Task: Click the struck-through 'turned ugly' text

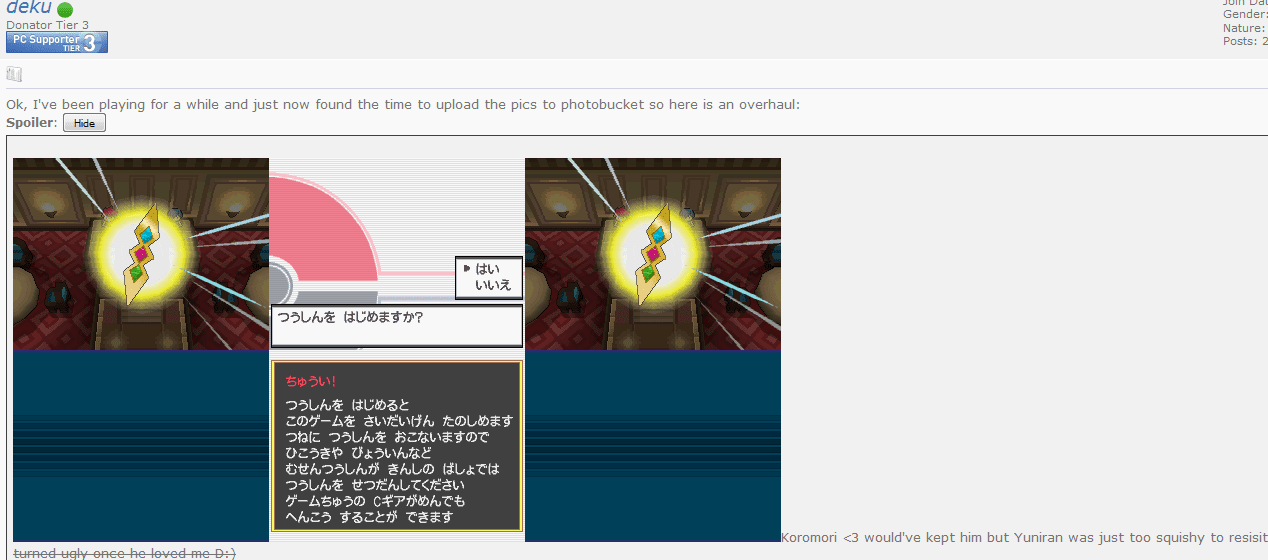Action: 125,553
